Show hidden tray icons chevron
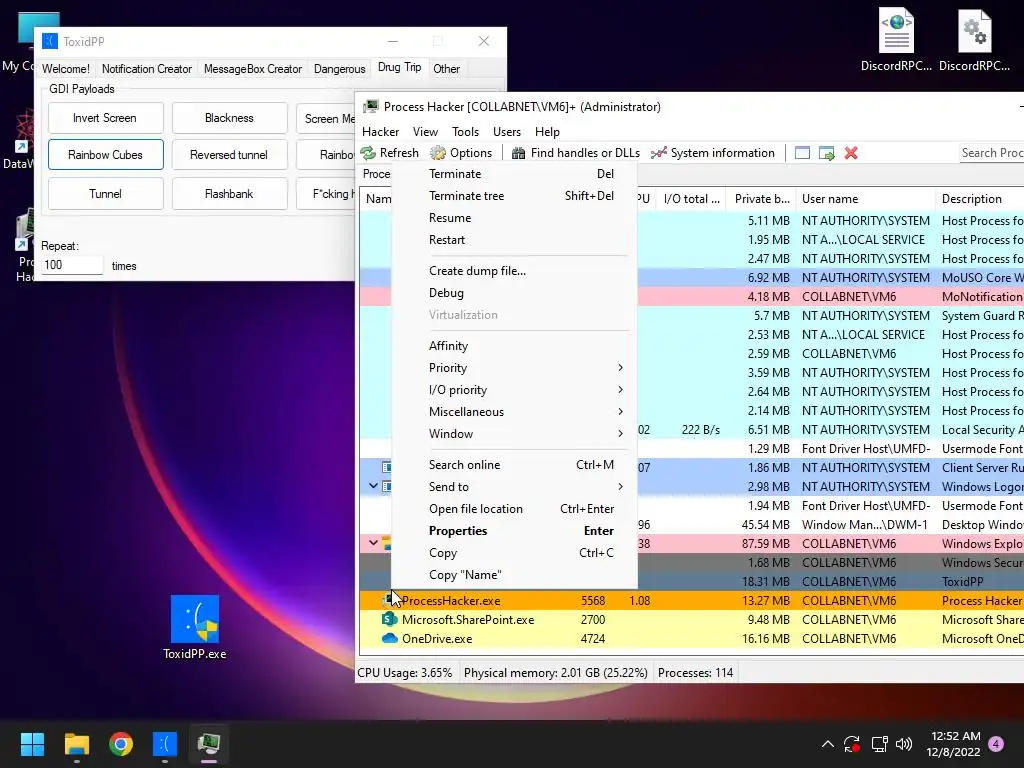The height and width of the screenshot is (768, 1024). click(827, 744)
